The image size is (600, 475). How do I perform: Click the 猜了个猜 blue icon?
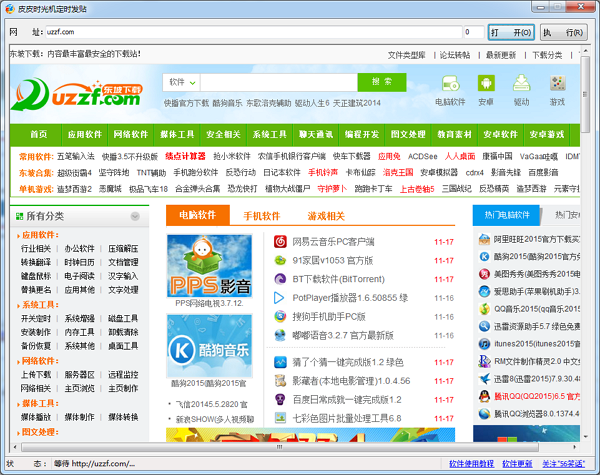click(280, 362)
